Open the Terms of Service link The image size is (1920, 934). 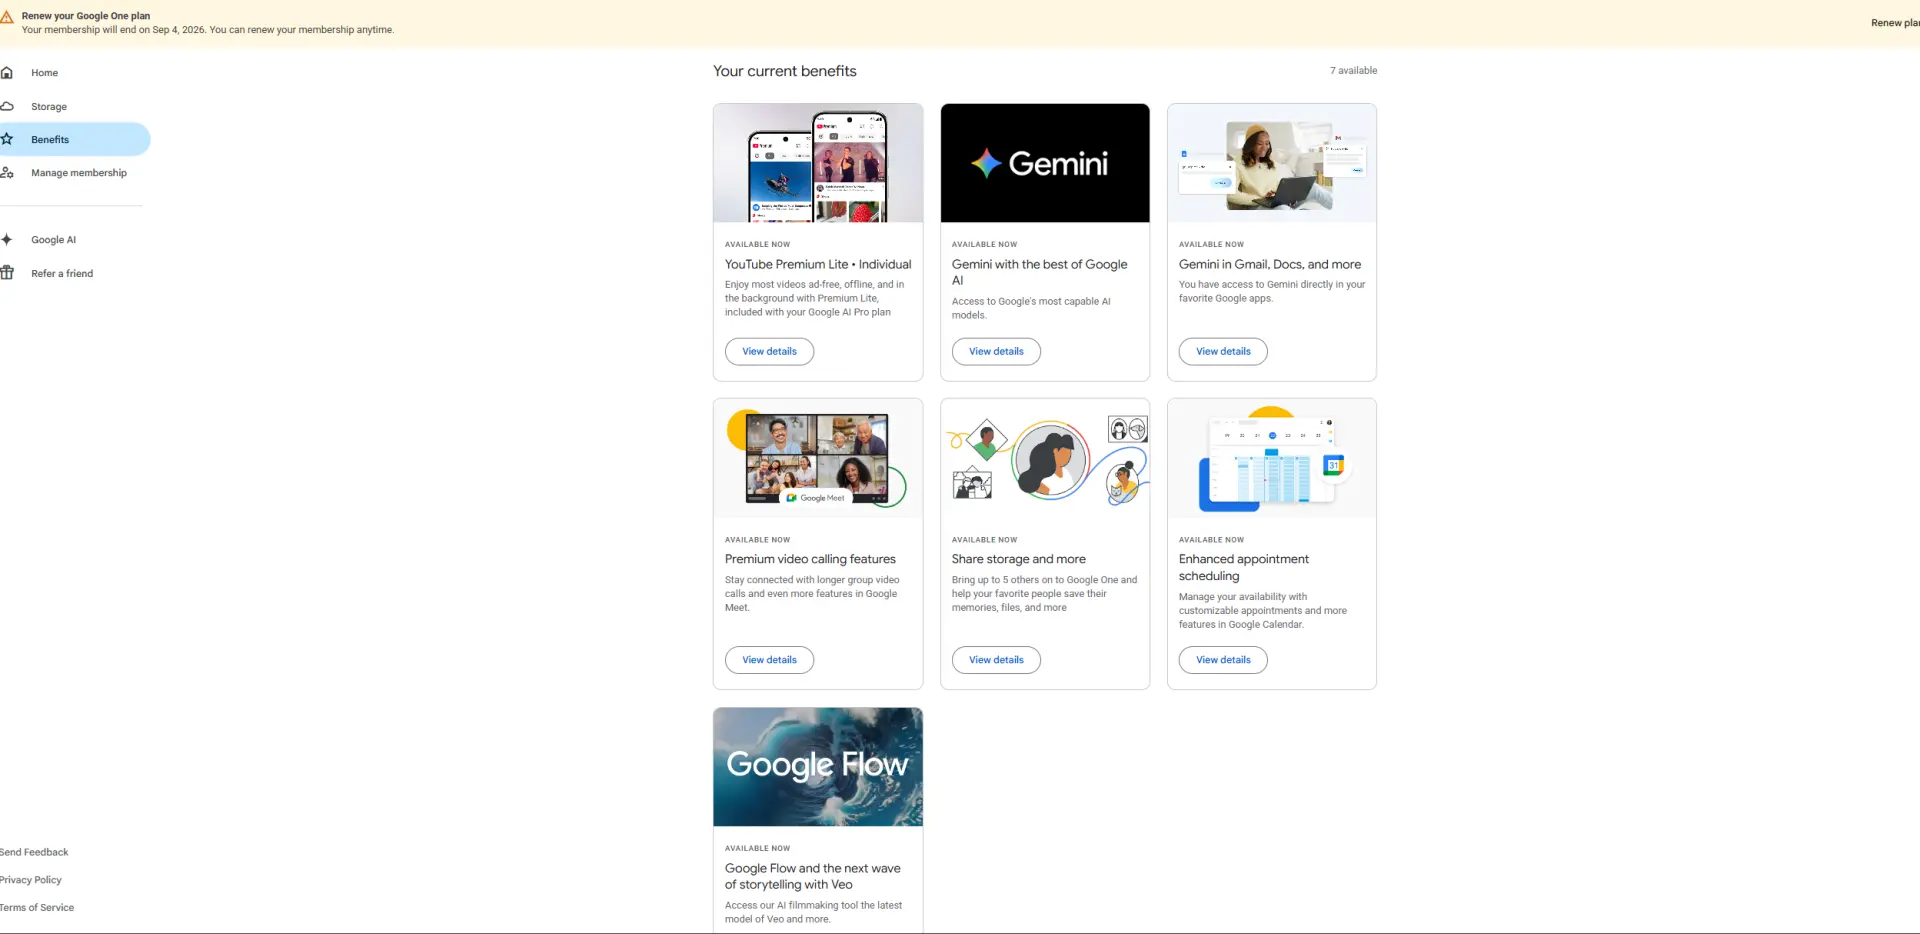[37, 908]
